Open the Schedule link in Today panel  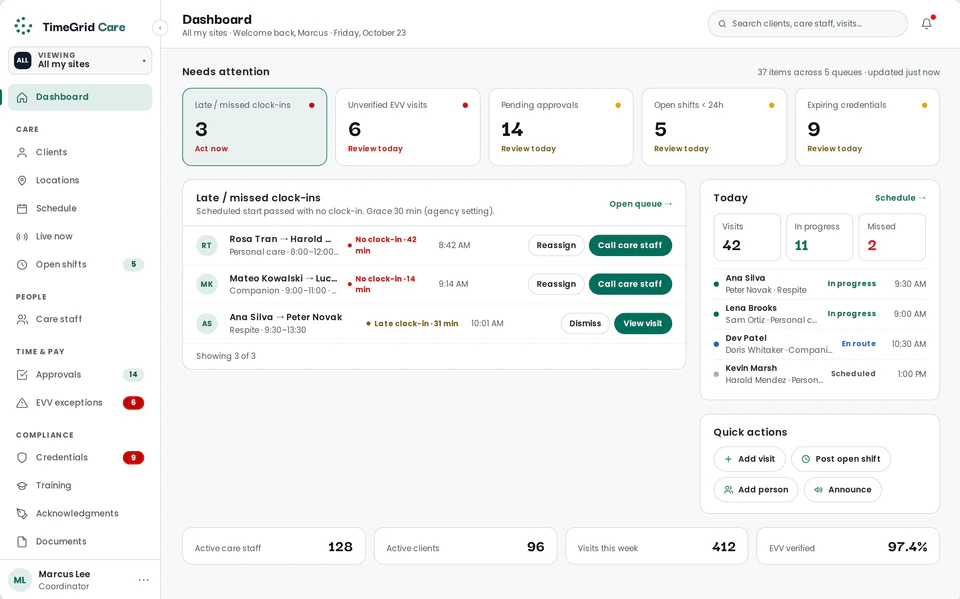click(900, 198)
